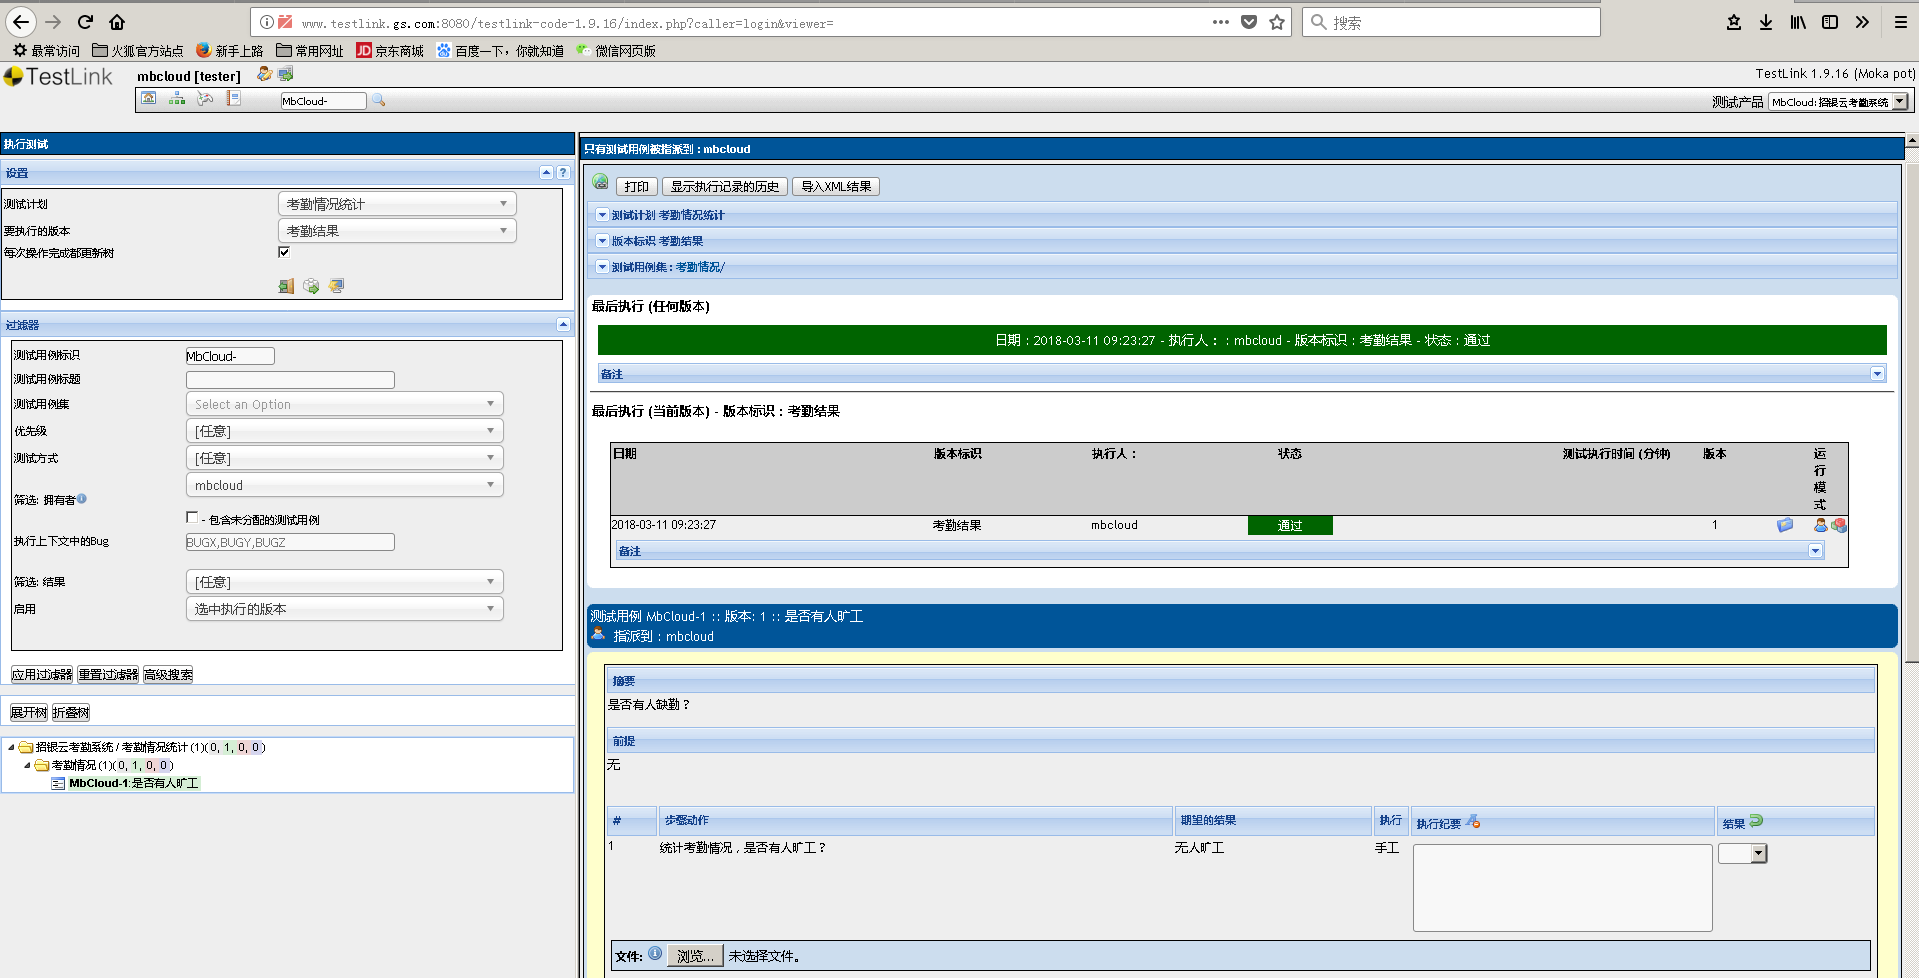Click the info icon beside 文件
This screenshot has height=978, width=1919.
tap(655, 954)
